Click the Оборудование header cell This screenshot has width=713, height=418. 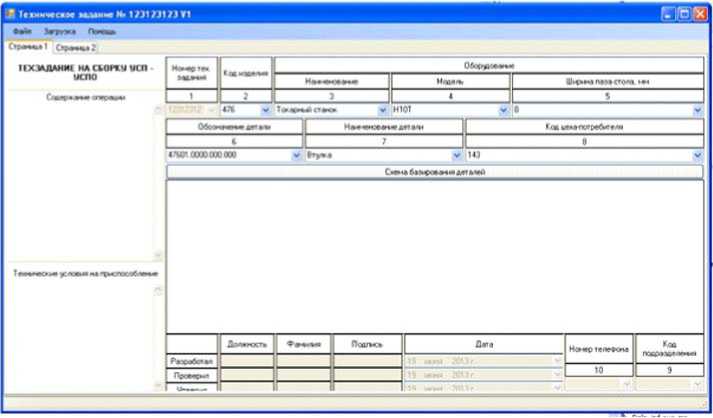click(489, 65)
